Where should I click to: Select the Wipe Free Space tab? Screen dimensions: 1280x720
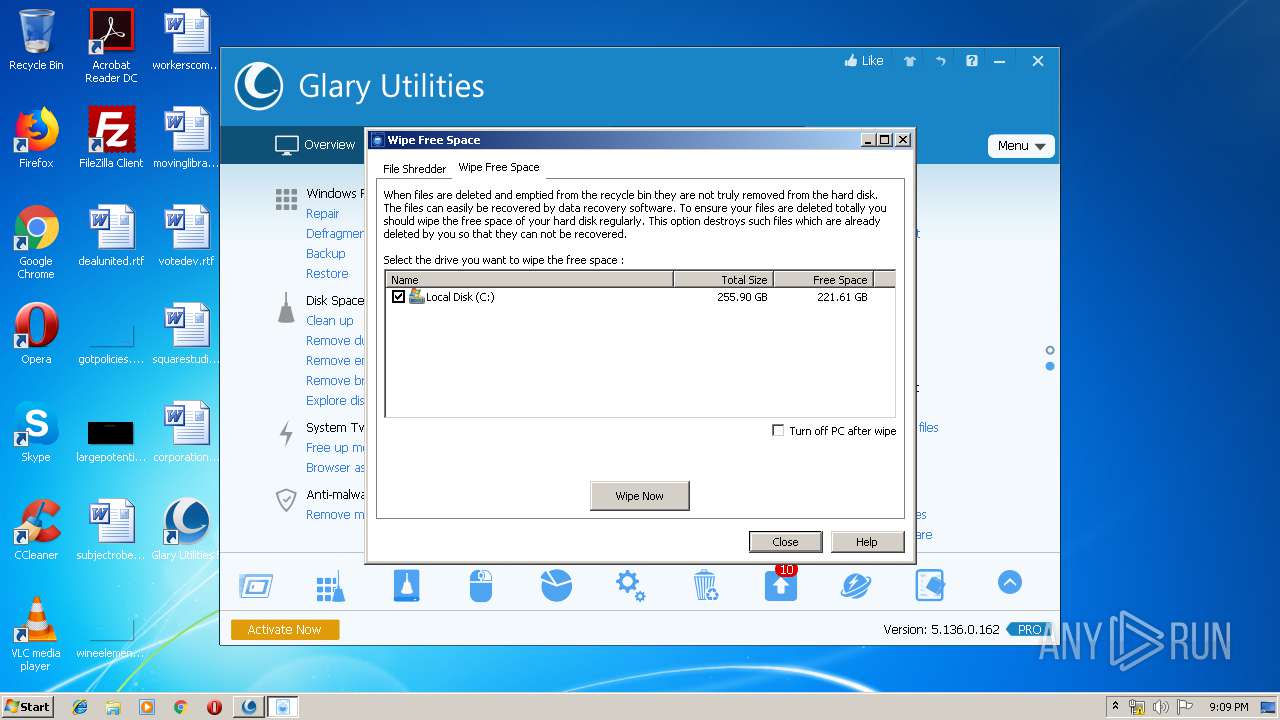499,167
